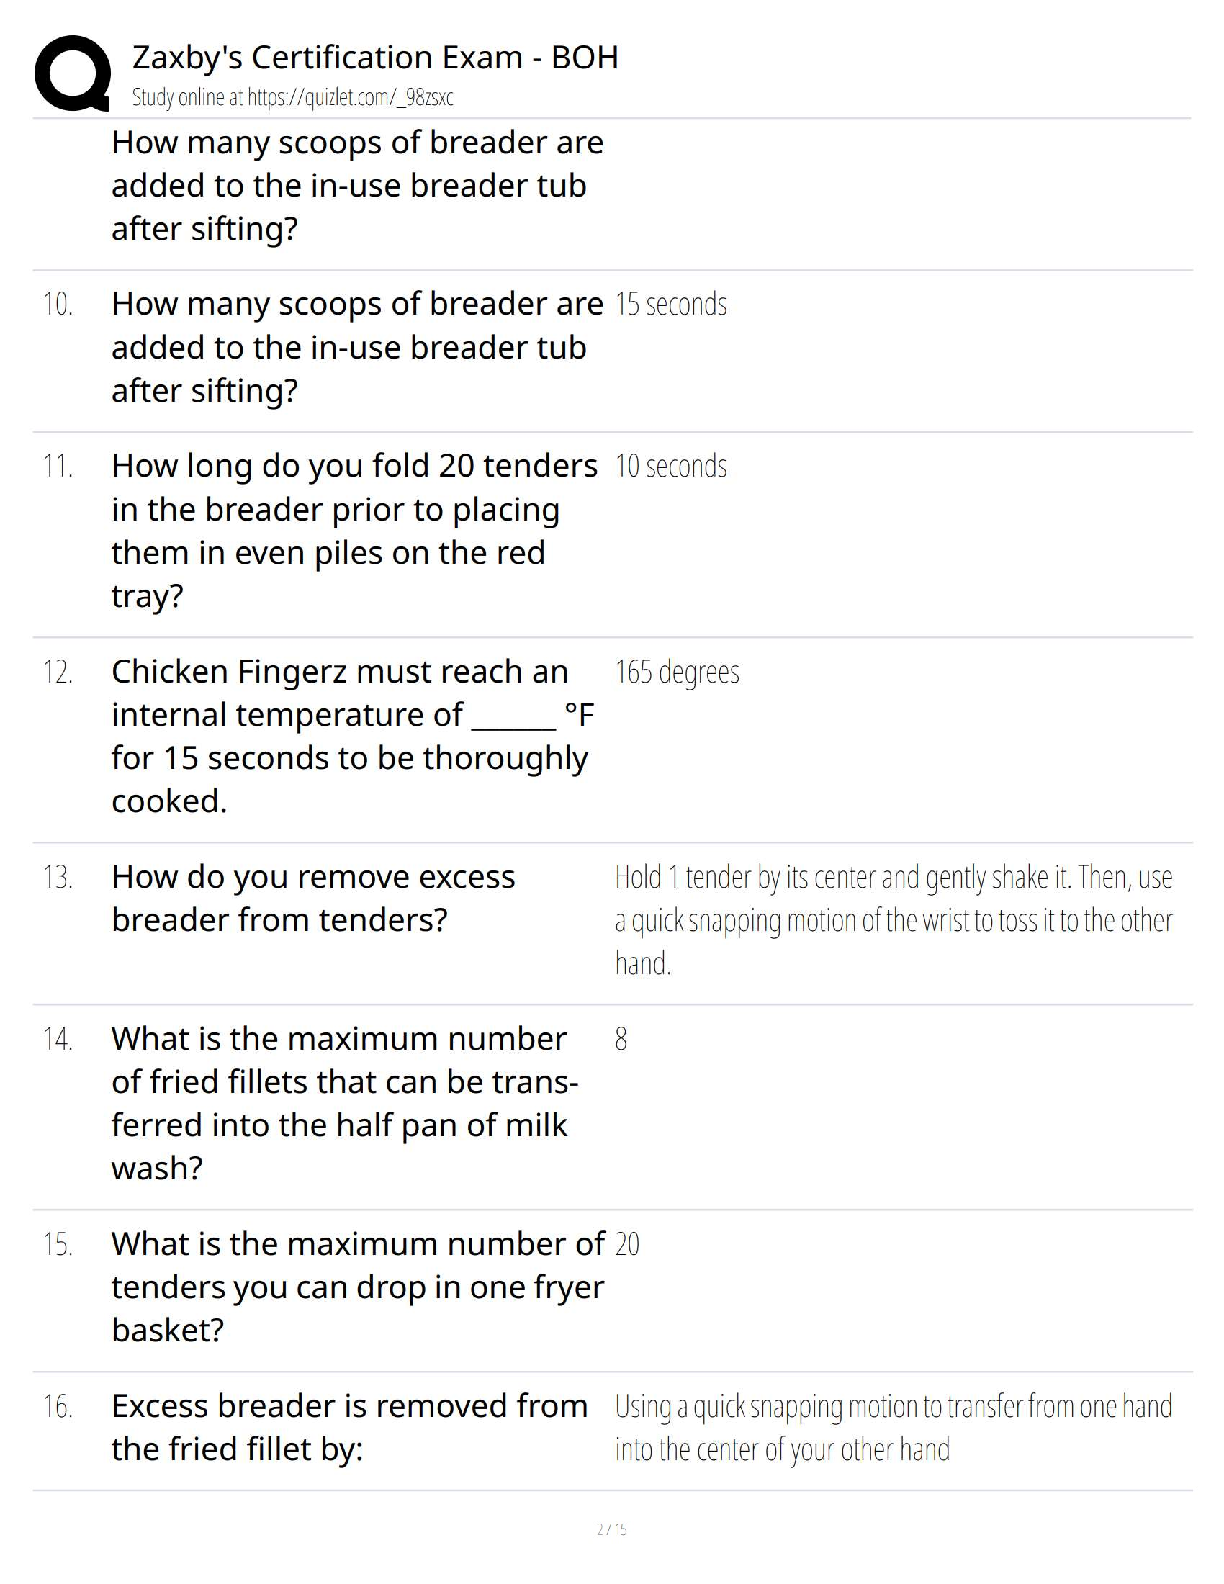Select question 14 about half pan of milk wash

[x=345, y=1103]
